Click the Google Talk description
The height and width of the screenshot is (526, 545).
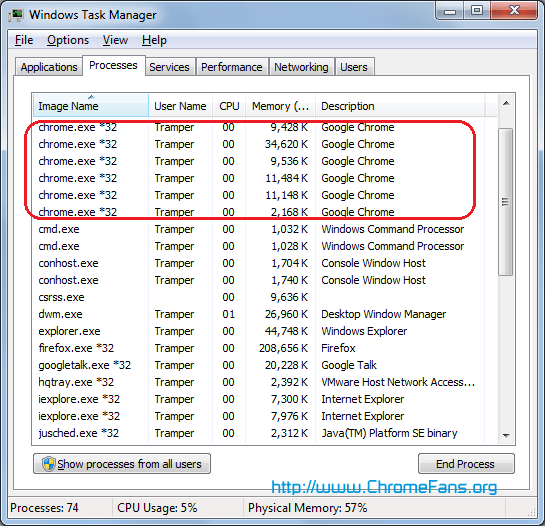[349, 365]
